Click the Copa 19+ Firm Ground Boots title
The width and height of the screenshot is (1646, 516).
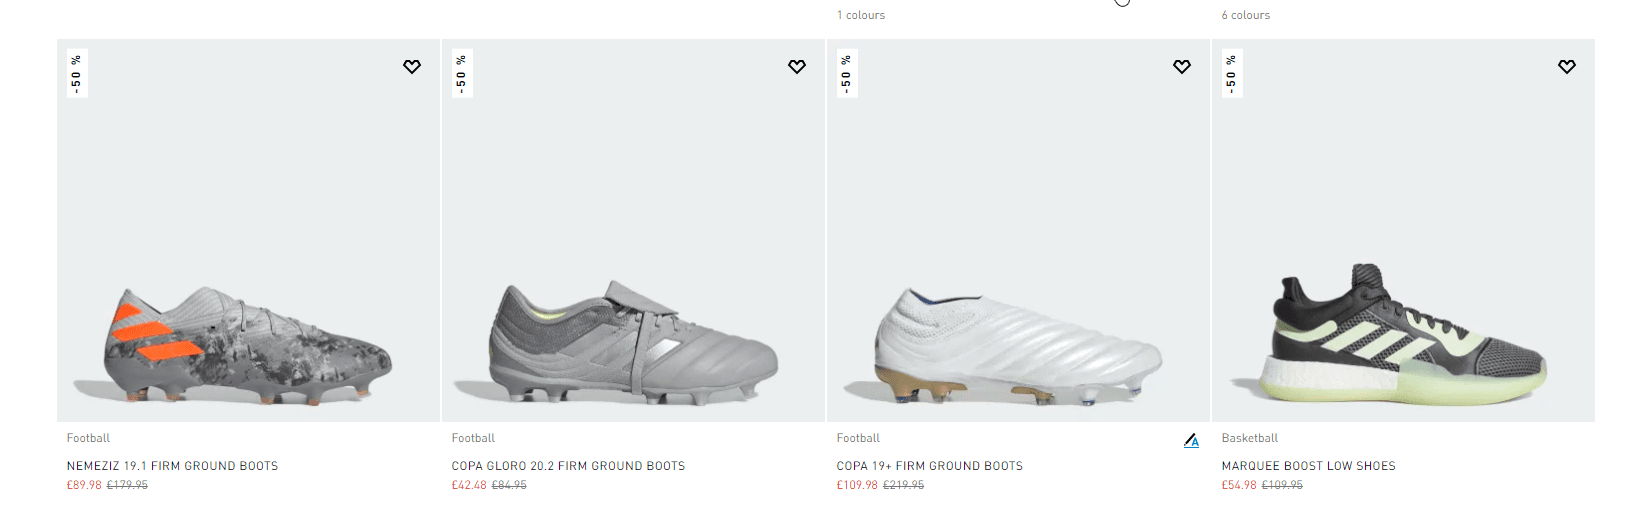(929, 466)
